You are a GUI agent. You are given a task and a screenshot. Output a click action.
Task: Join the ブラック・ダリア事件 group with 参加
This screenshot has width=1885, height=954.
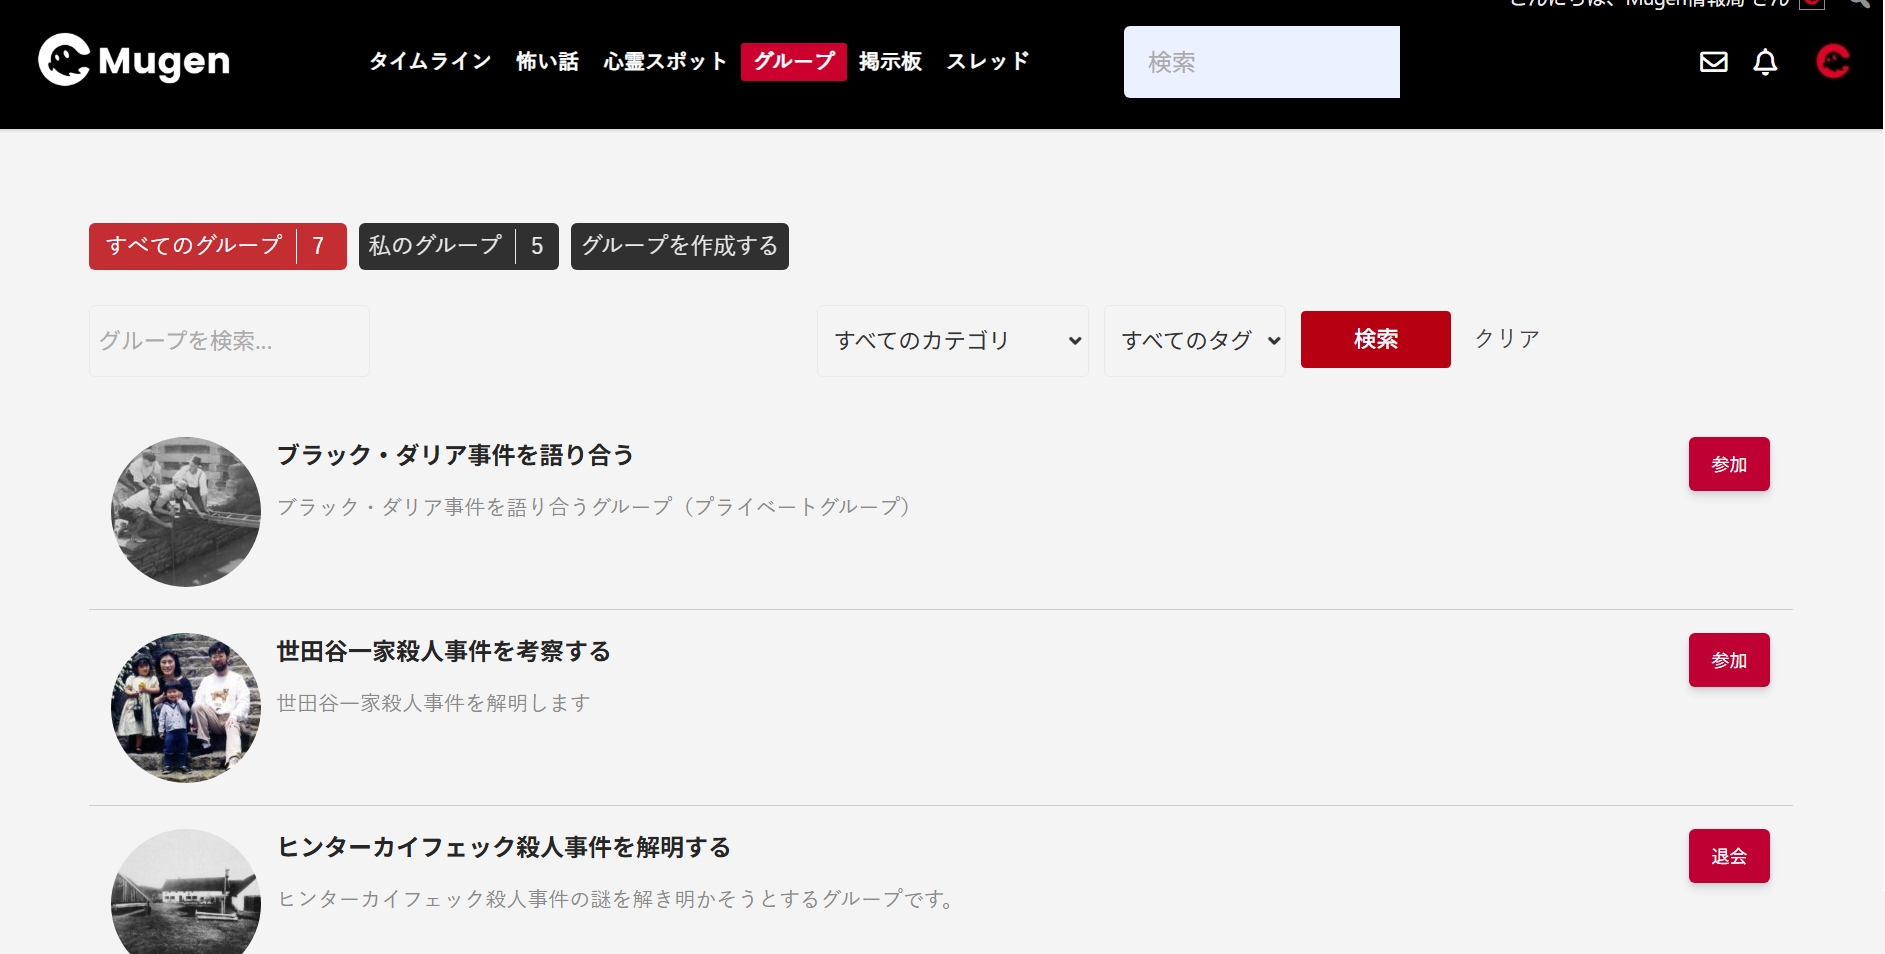(x=1728, y=464)
